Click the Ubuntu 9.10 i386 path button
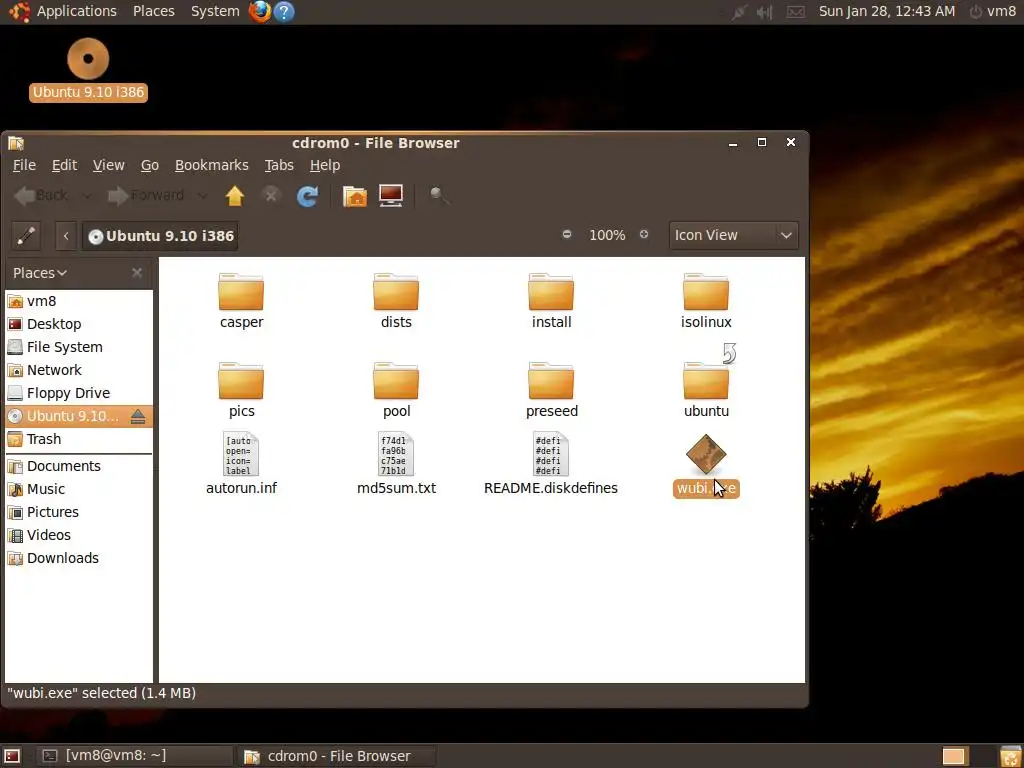1024x768 pixels. (x=161, y=236)
